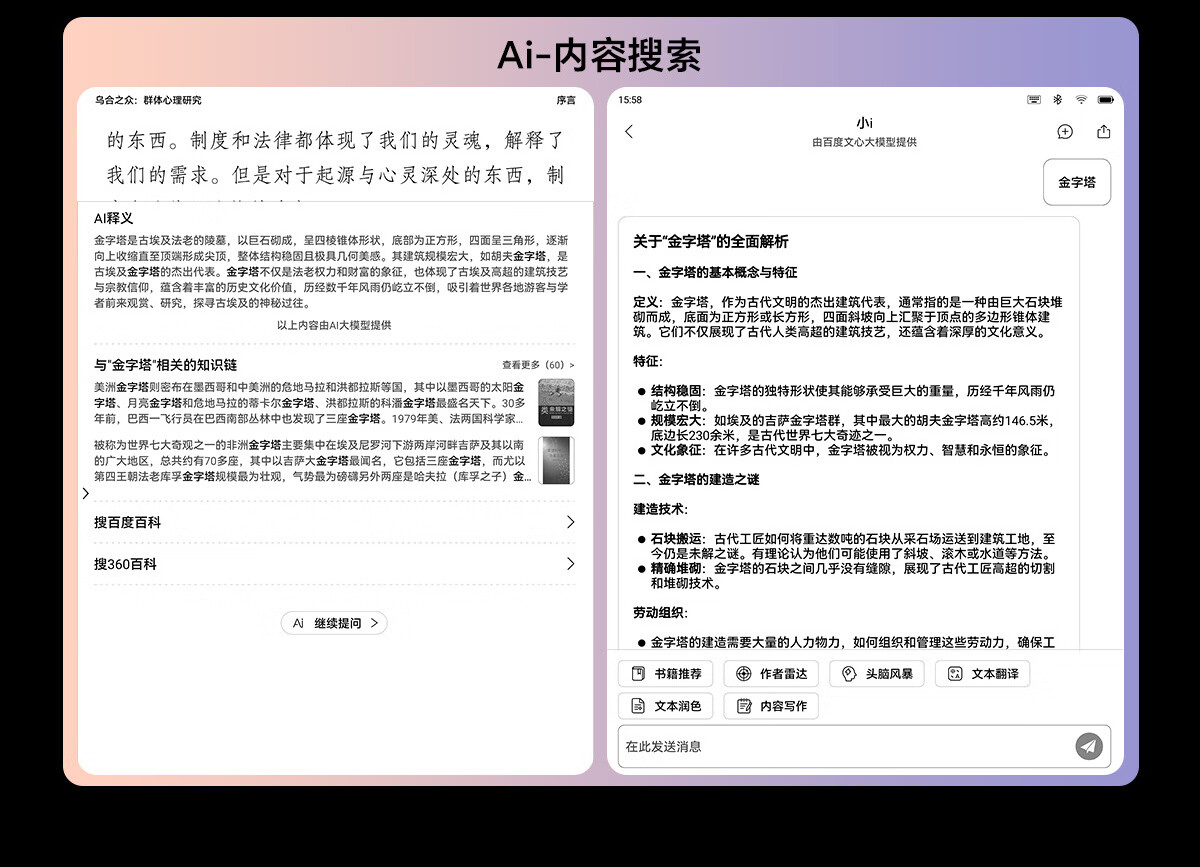Click the Ai 继续提问 button
The height and width of the screenshot is (867, 1200).
(x=334, y=623)
